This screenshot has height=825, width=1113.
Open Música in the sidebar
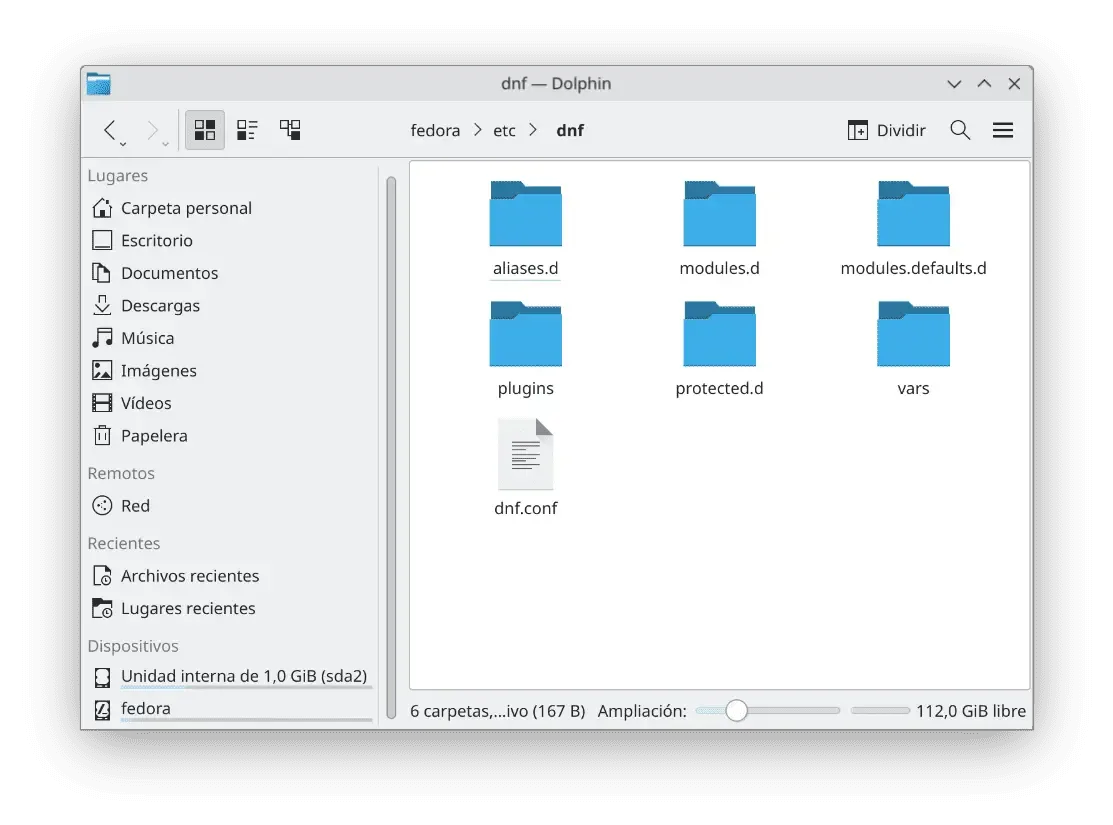(x=231, y=338)
